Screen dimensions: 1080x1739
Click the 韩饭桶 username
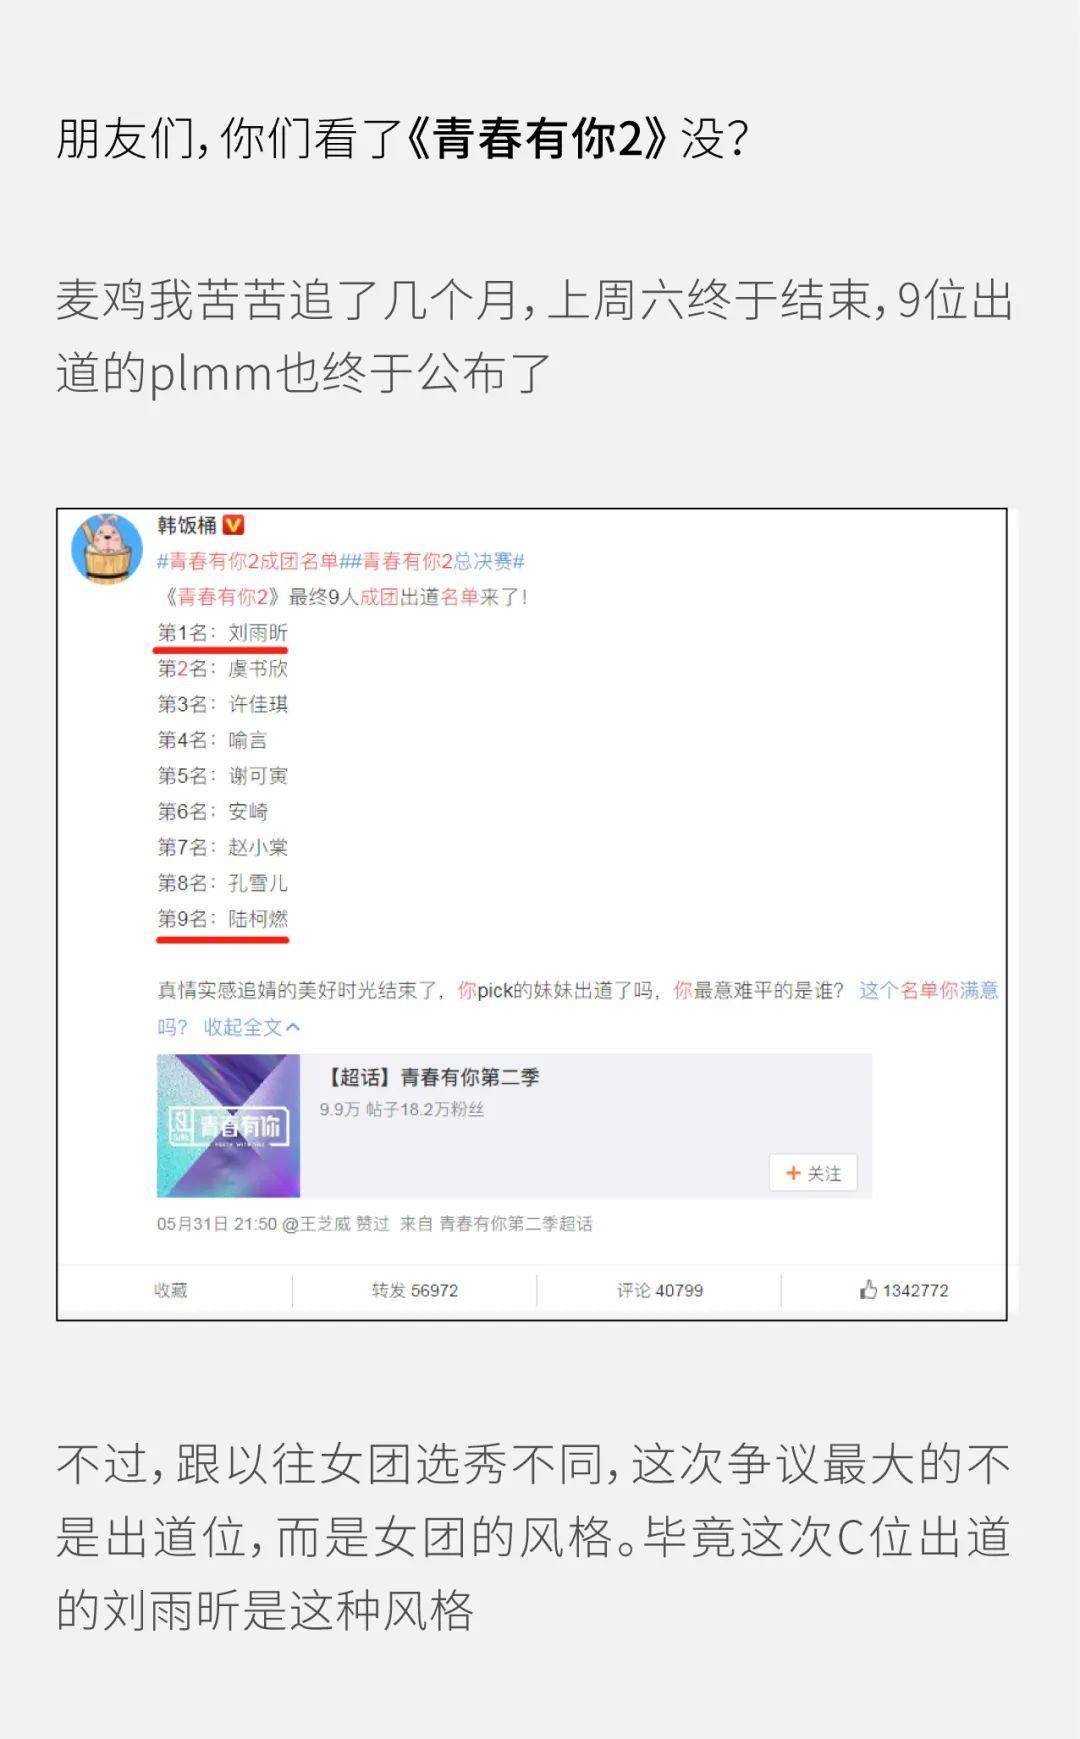pos(187,525)
